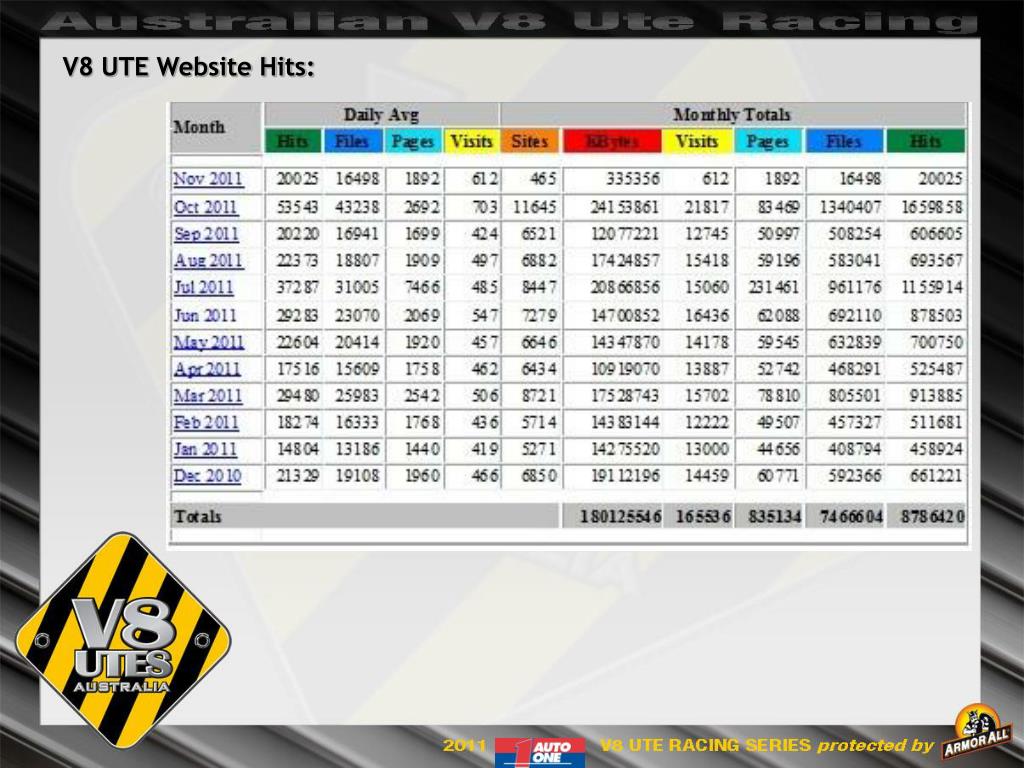Click the total KBytes value 180125546
This screenshot has width=1024, height=768.
click(620, 517)
